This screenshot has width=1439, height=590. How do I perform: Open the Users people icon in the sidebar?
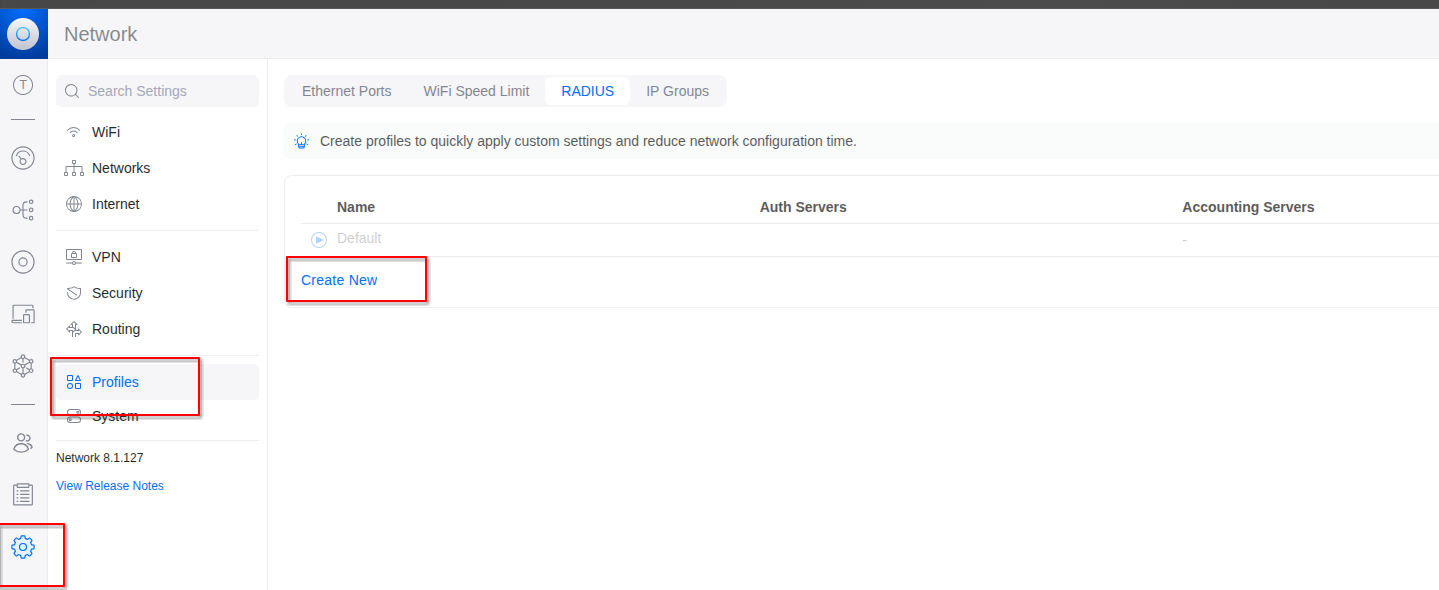23,443
